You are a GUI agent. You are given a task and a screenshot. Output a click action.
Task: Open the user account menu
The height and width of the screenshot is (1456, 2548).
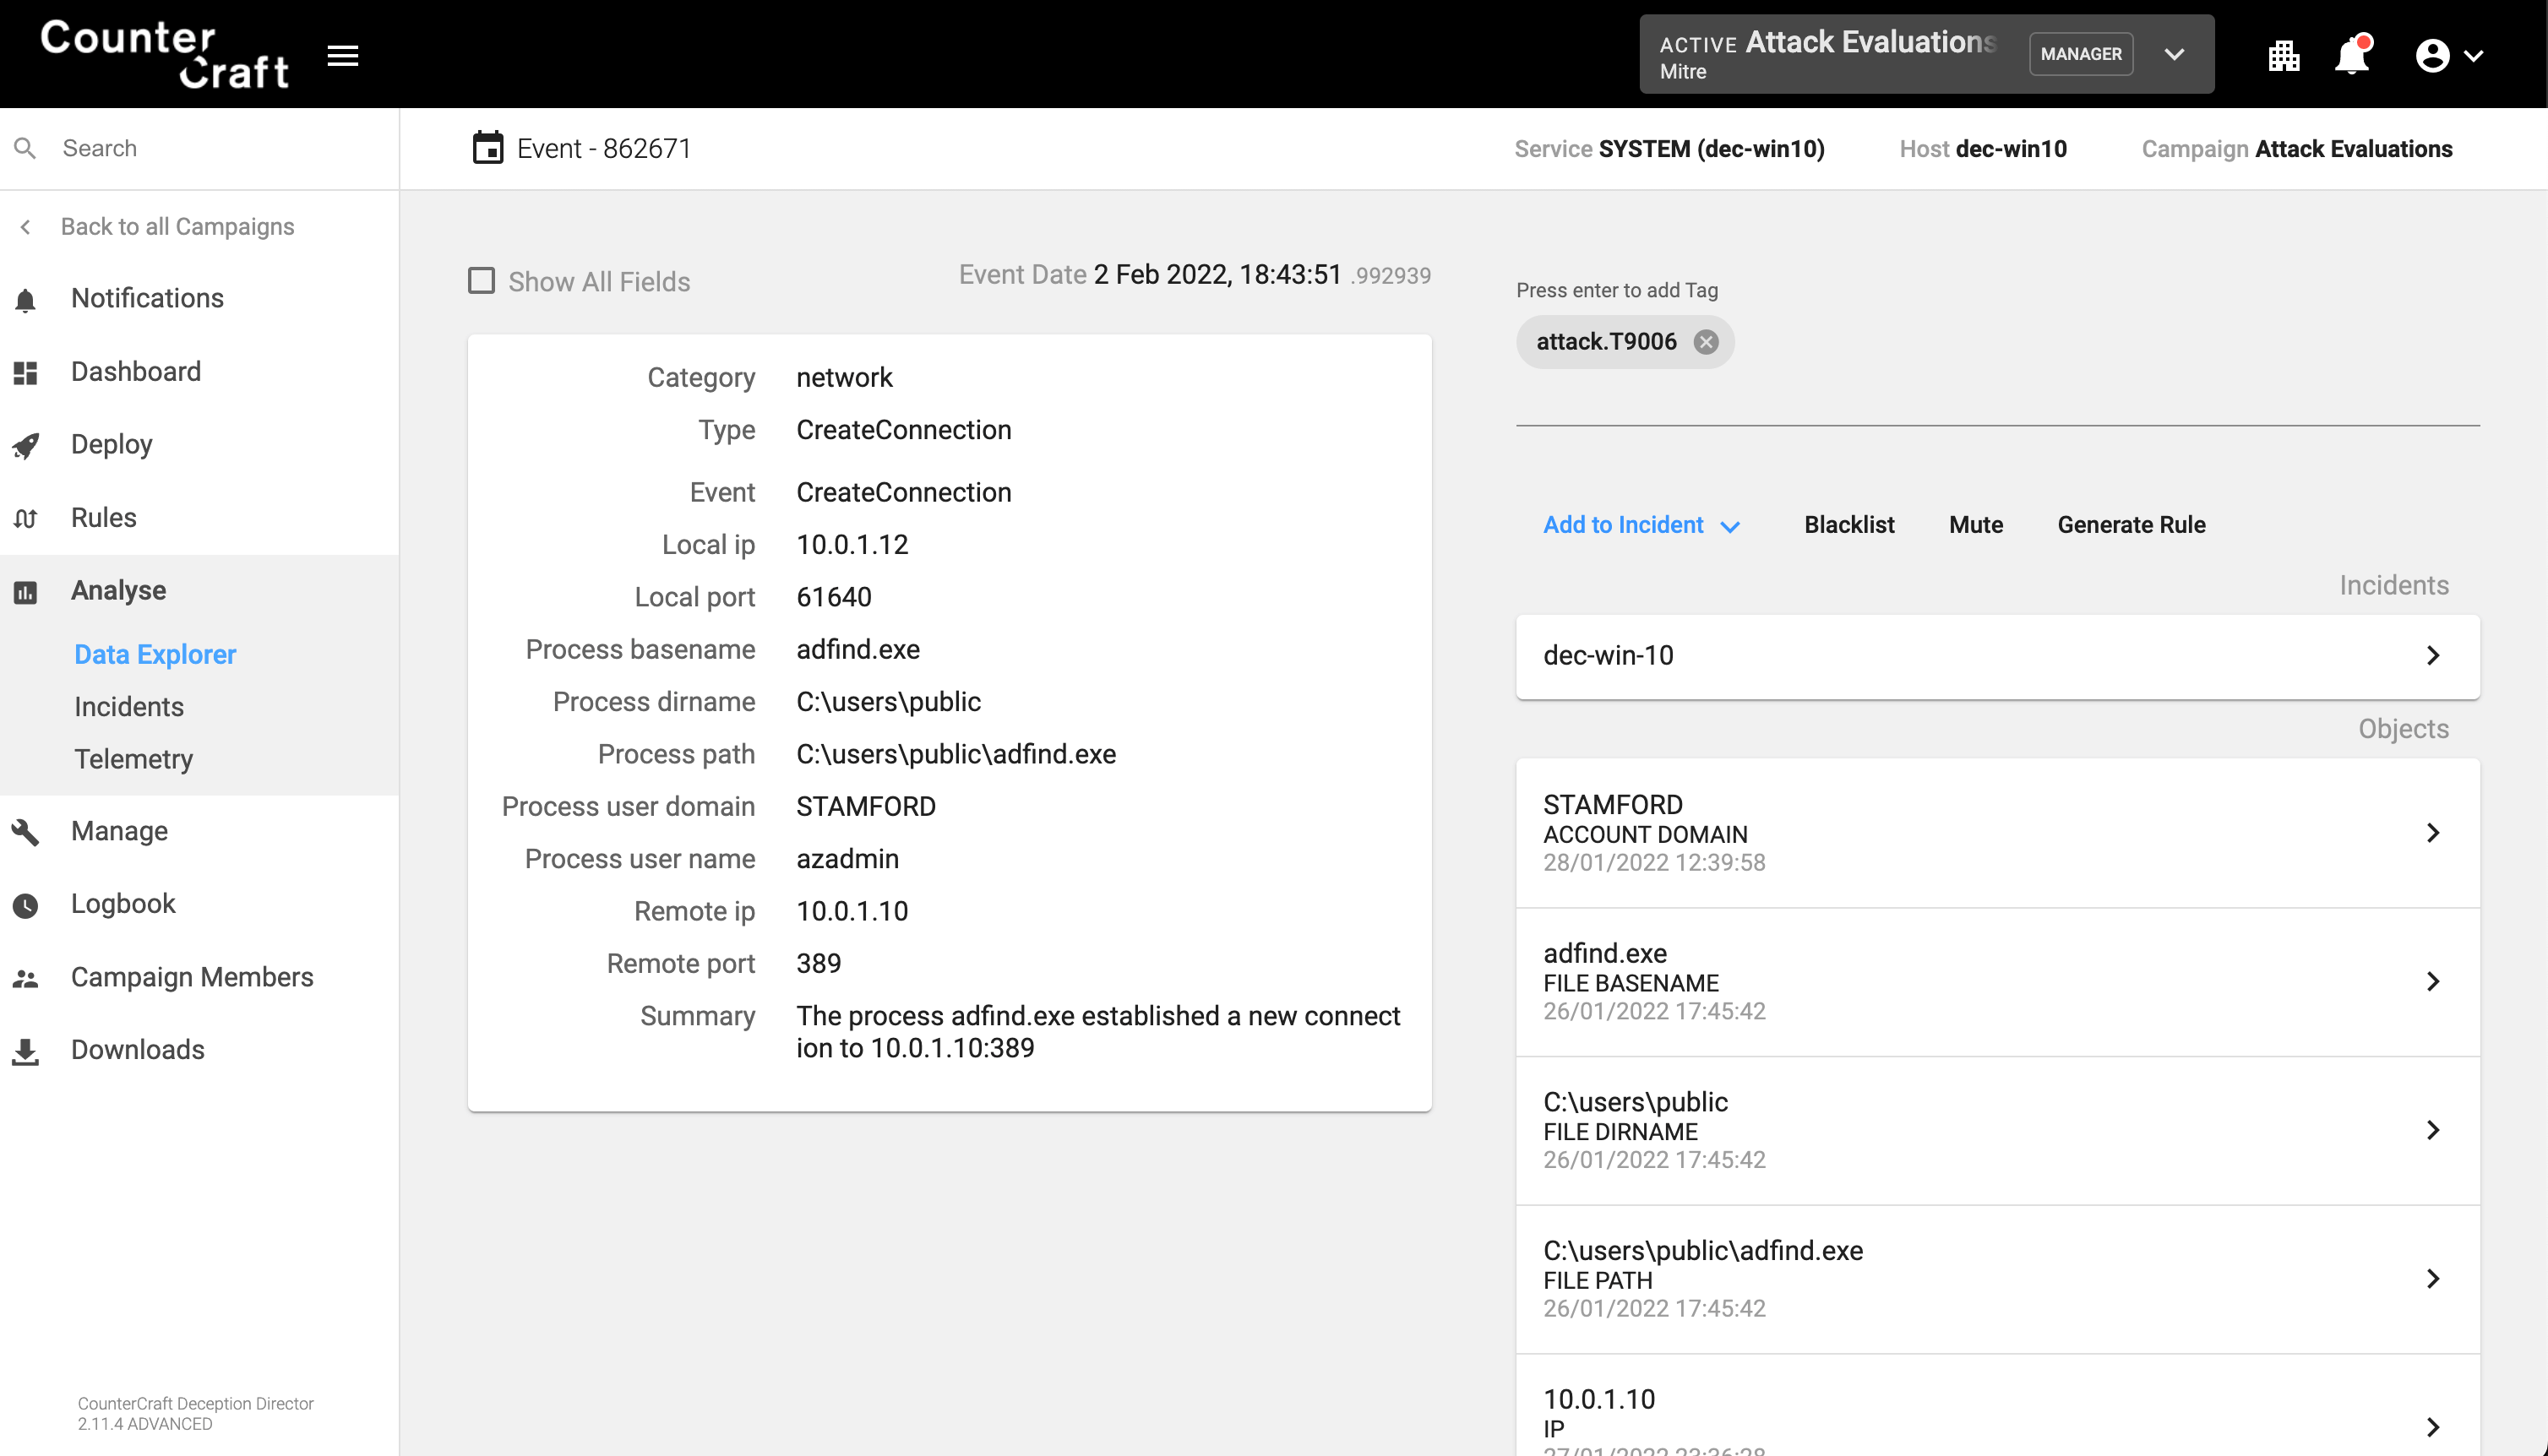click(2448, 56)
